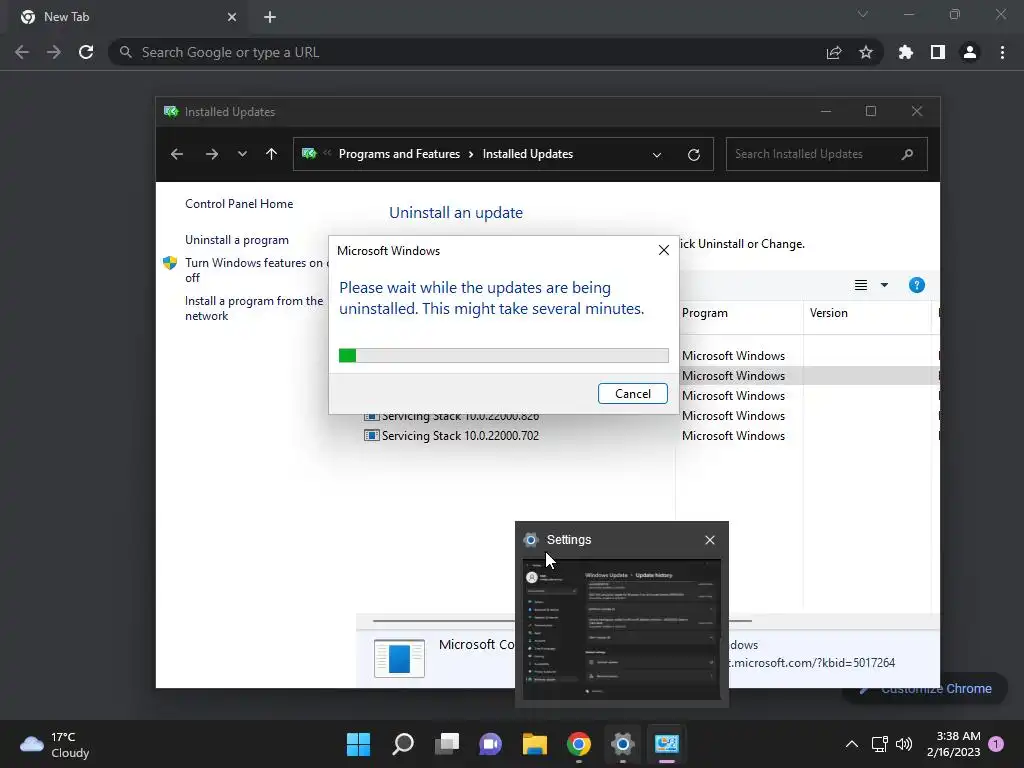
Task: Open Chat app on taskbar
Action: pos(490,744)
